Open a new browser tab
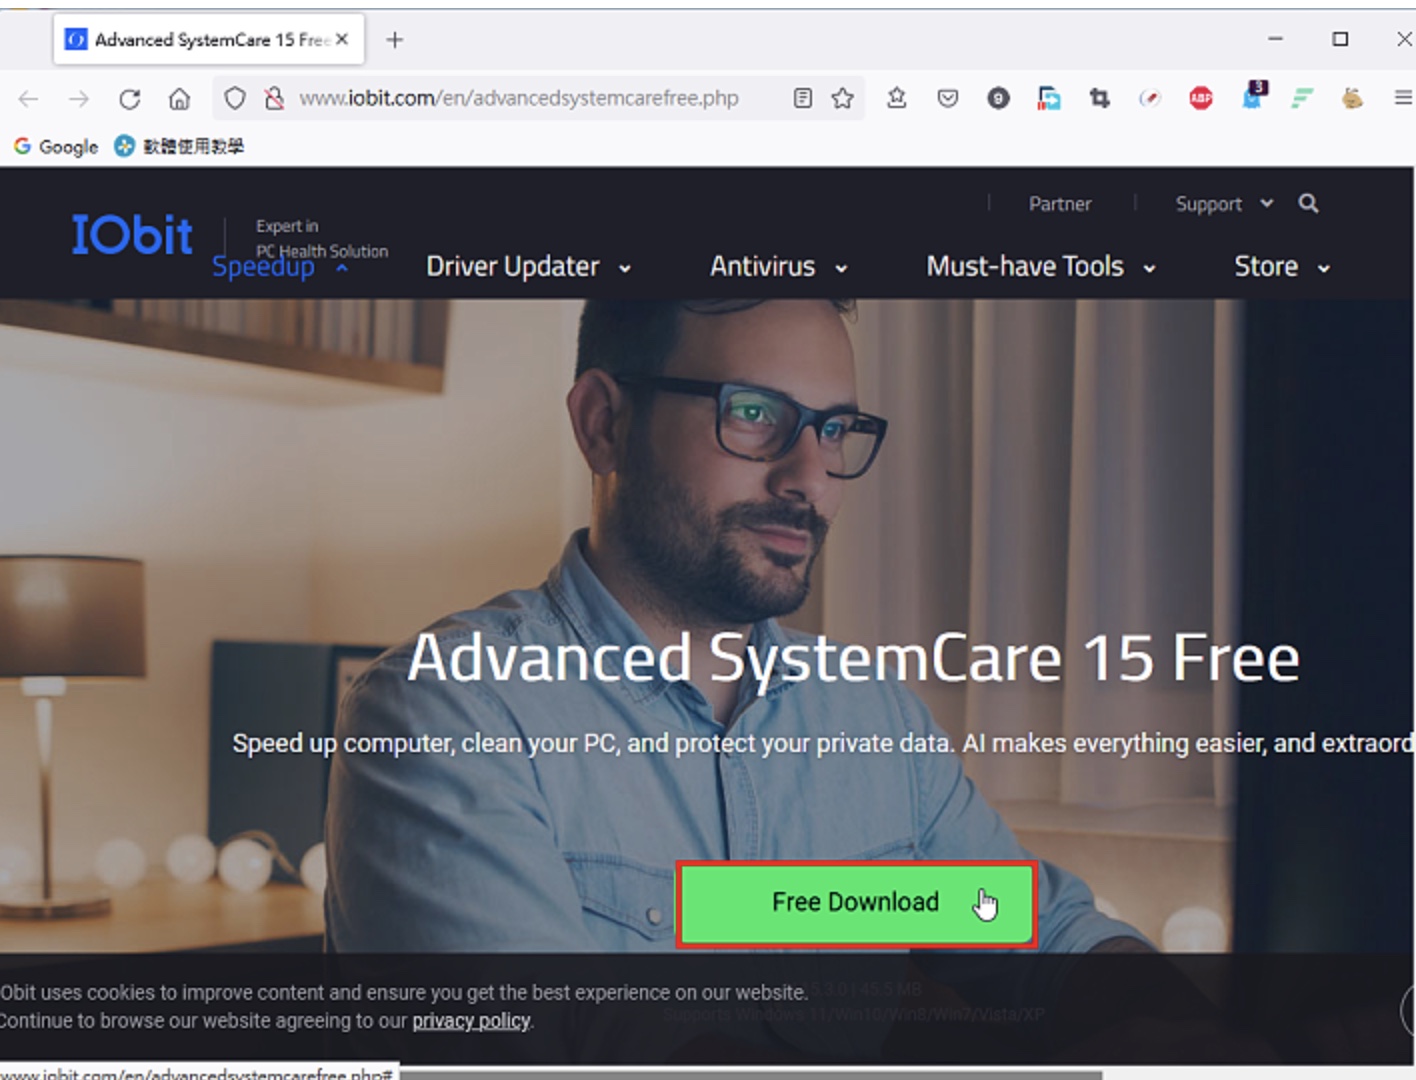 [x=395, y=40]
